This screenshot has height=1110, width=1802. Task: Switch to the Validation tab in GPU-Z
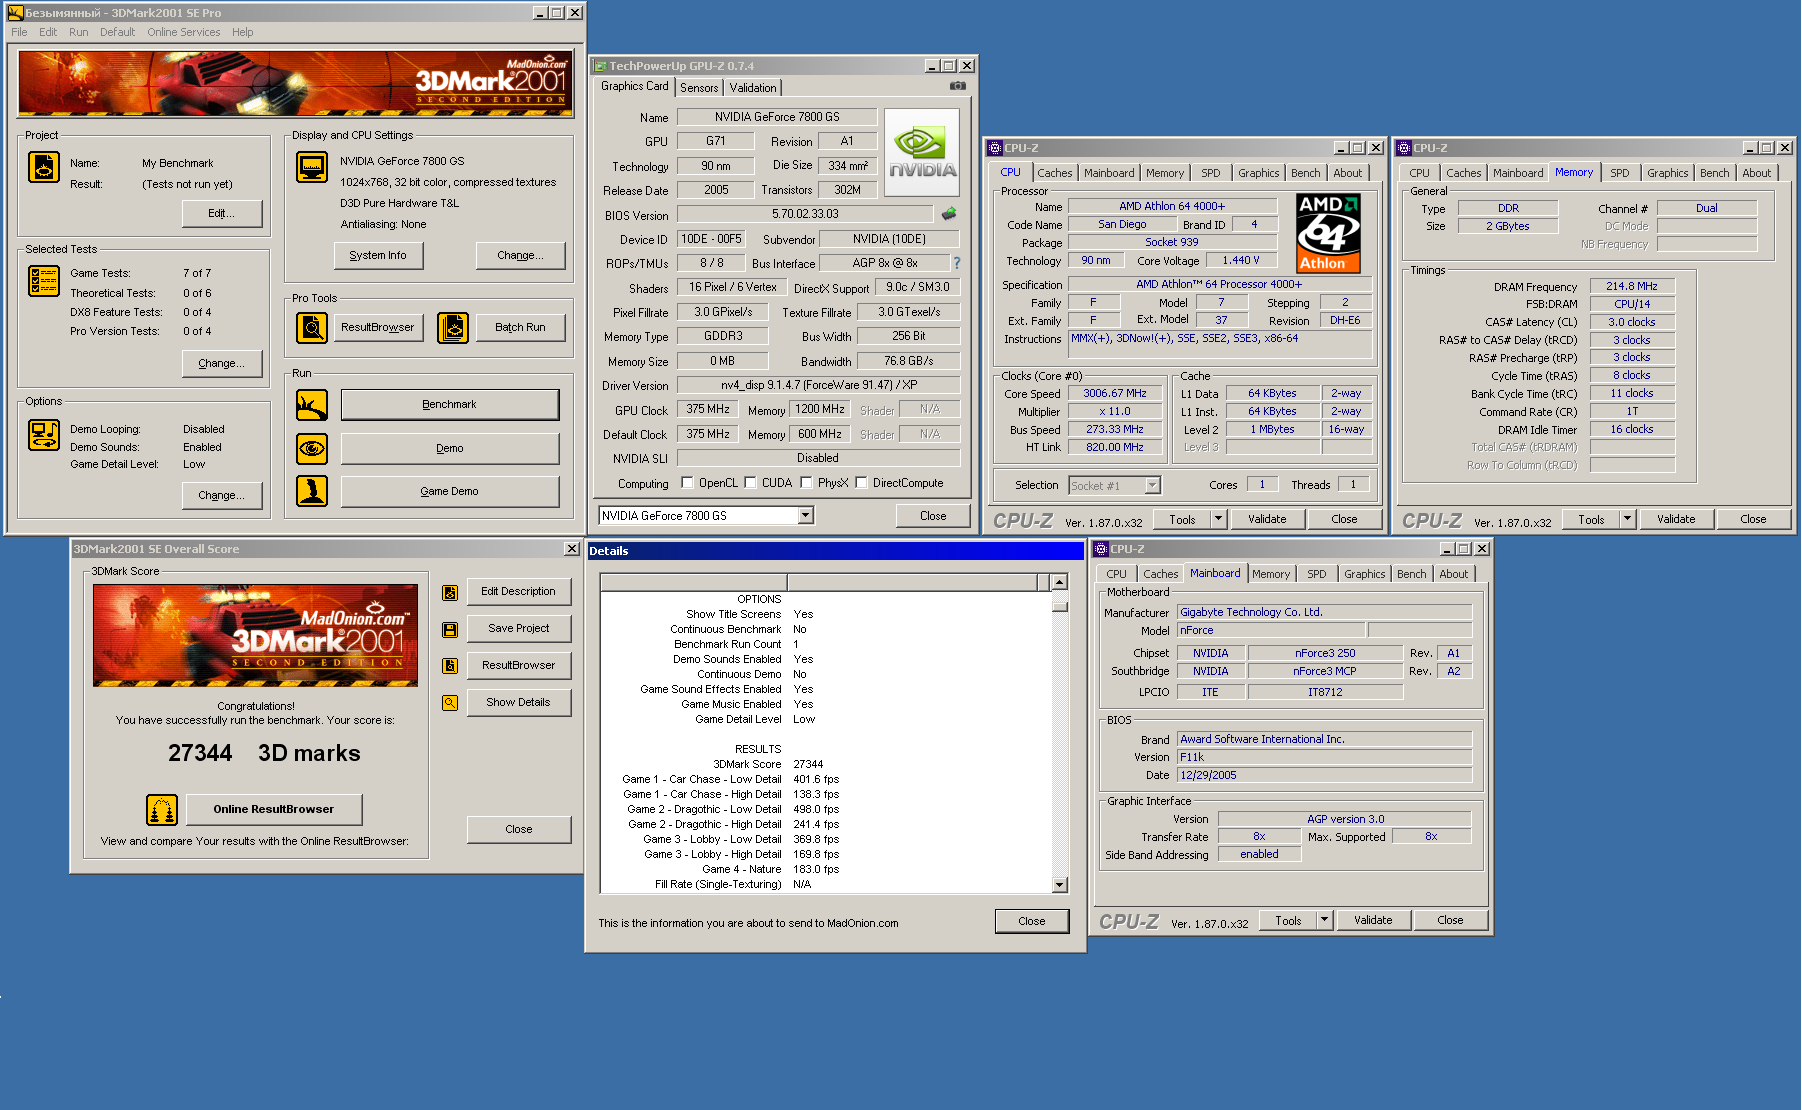pyautogui.click(x=753, y=88)
